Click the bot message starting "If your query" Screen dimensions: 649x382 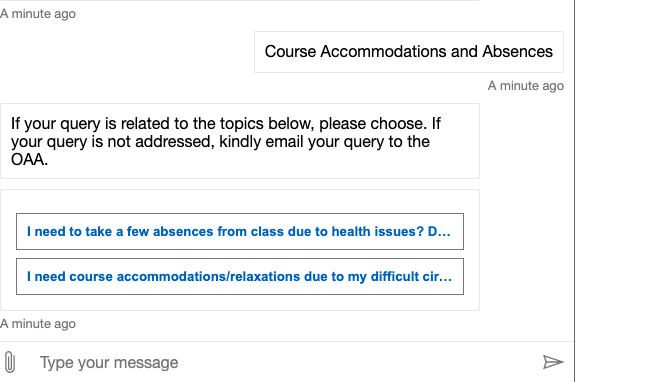(x=240, y=141)
